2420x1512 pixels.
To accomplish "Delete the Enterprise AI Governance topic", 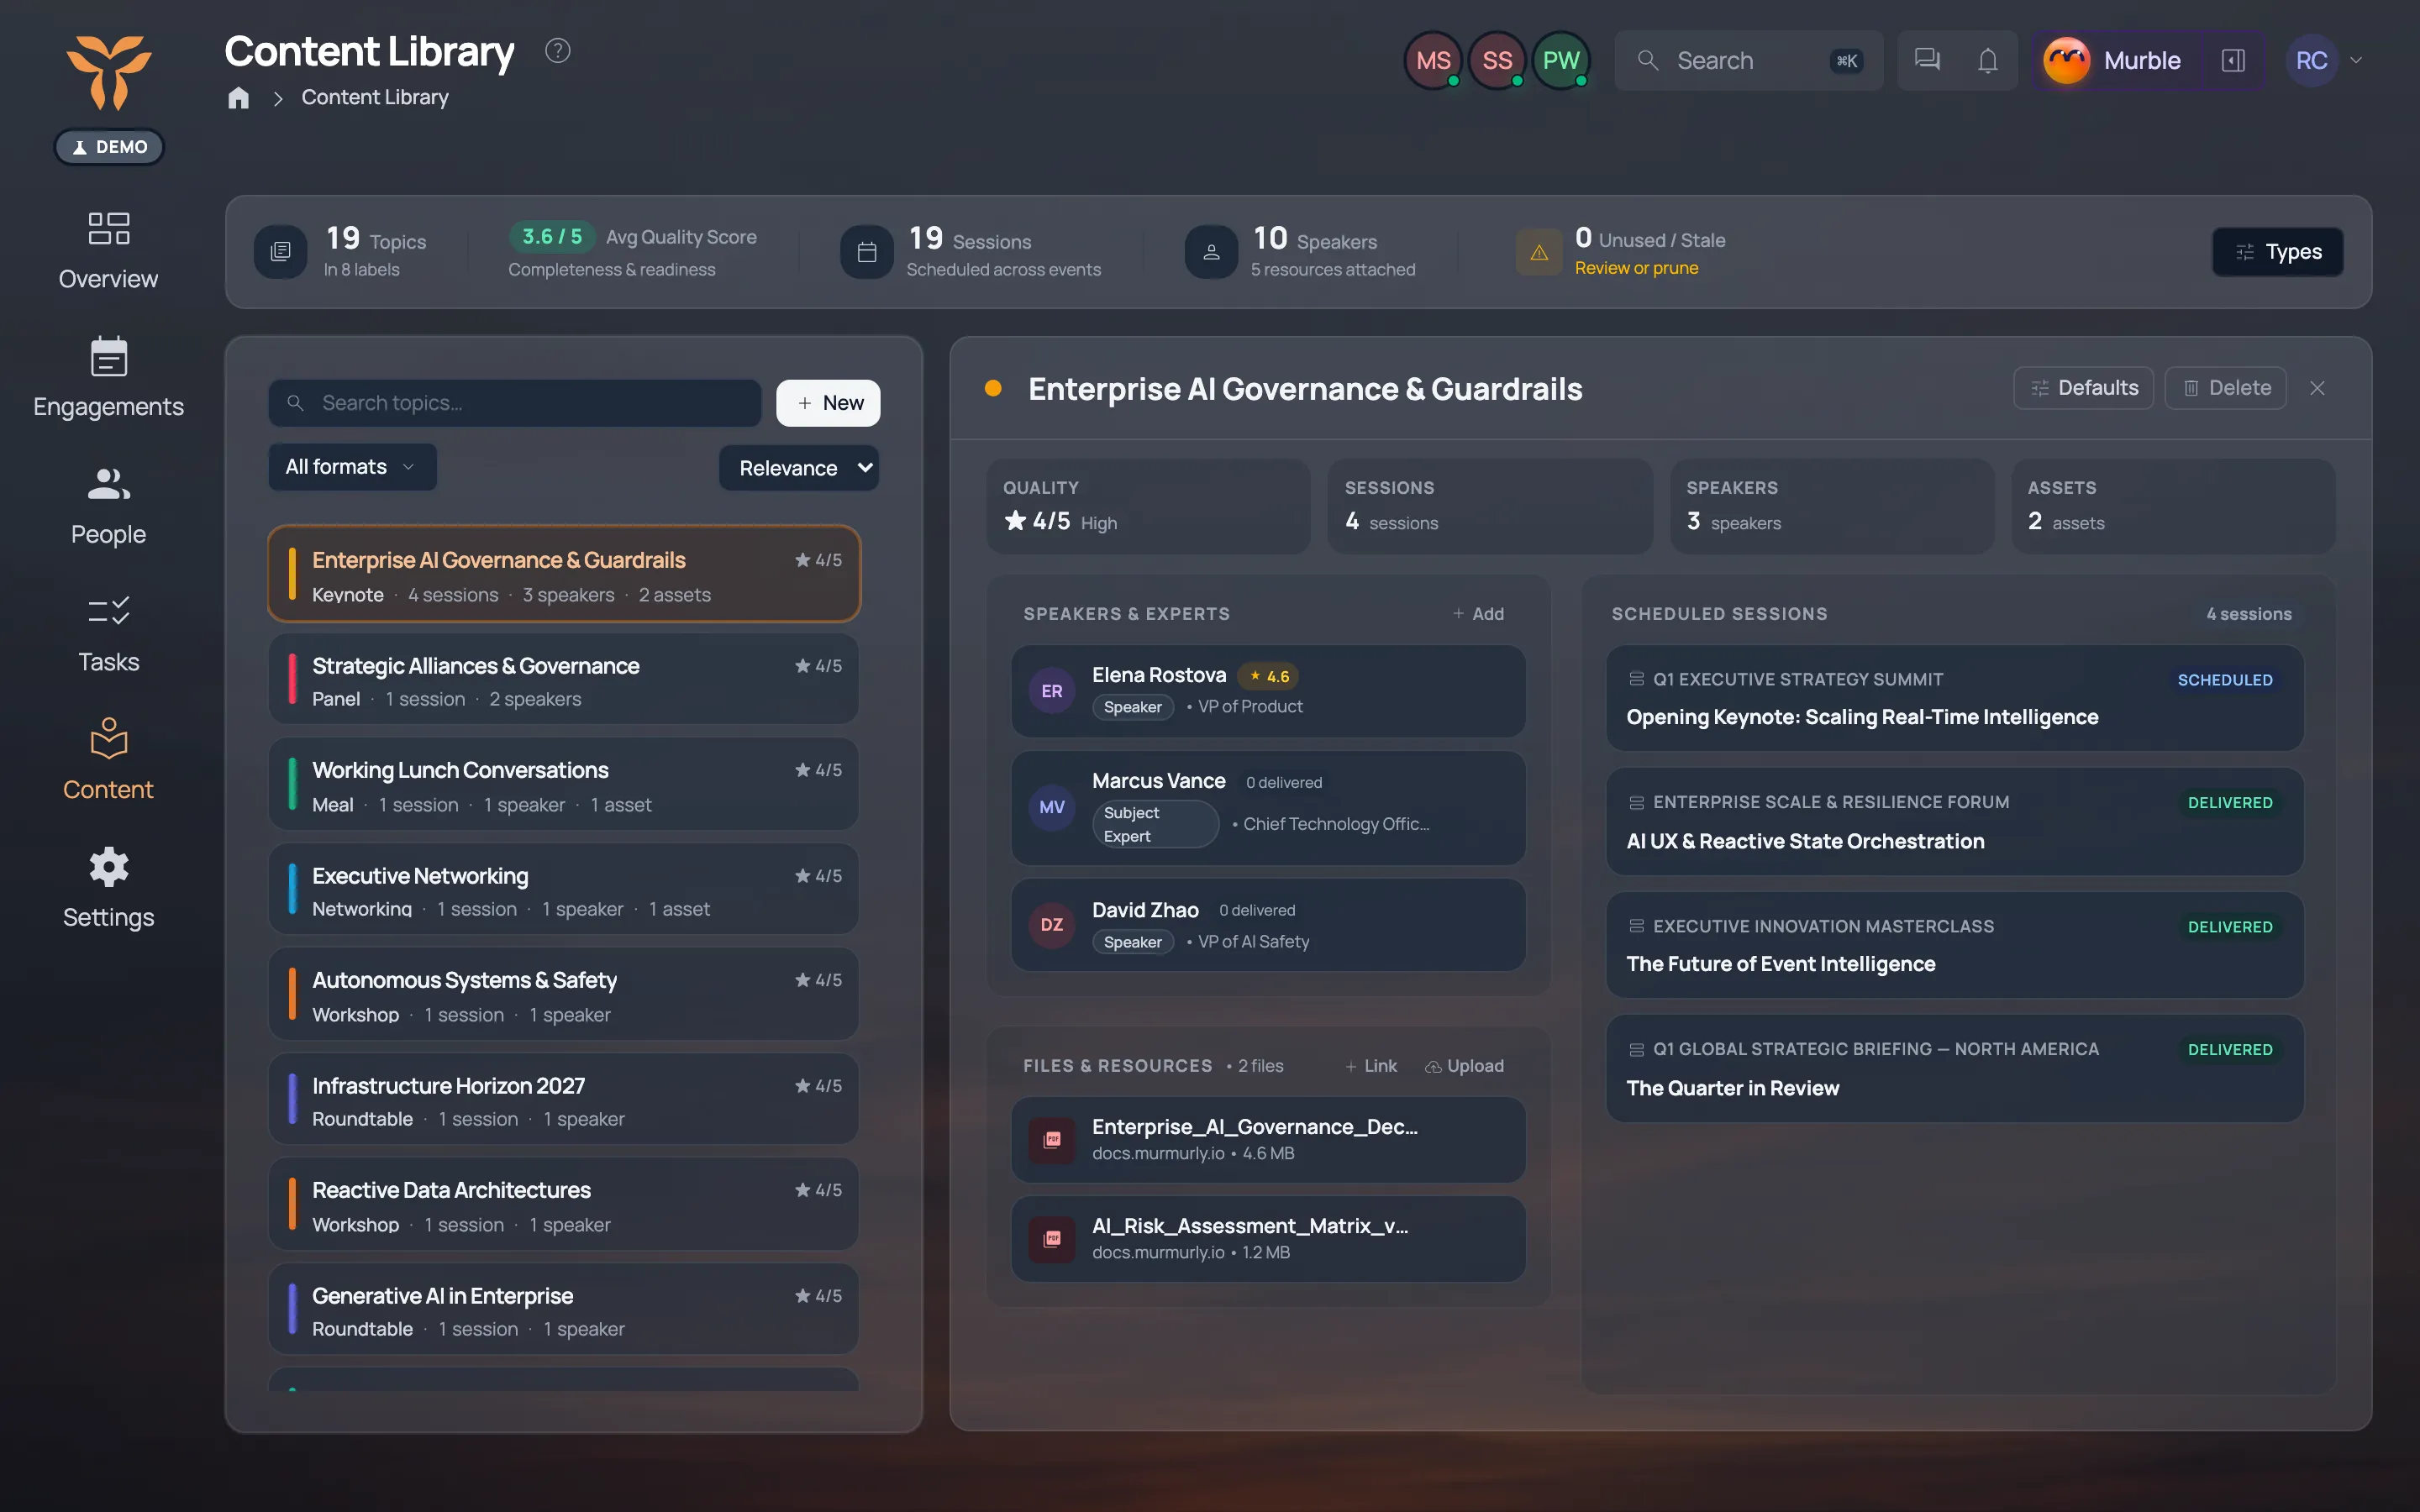I will point(2225,388).
